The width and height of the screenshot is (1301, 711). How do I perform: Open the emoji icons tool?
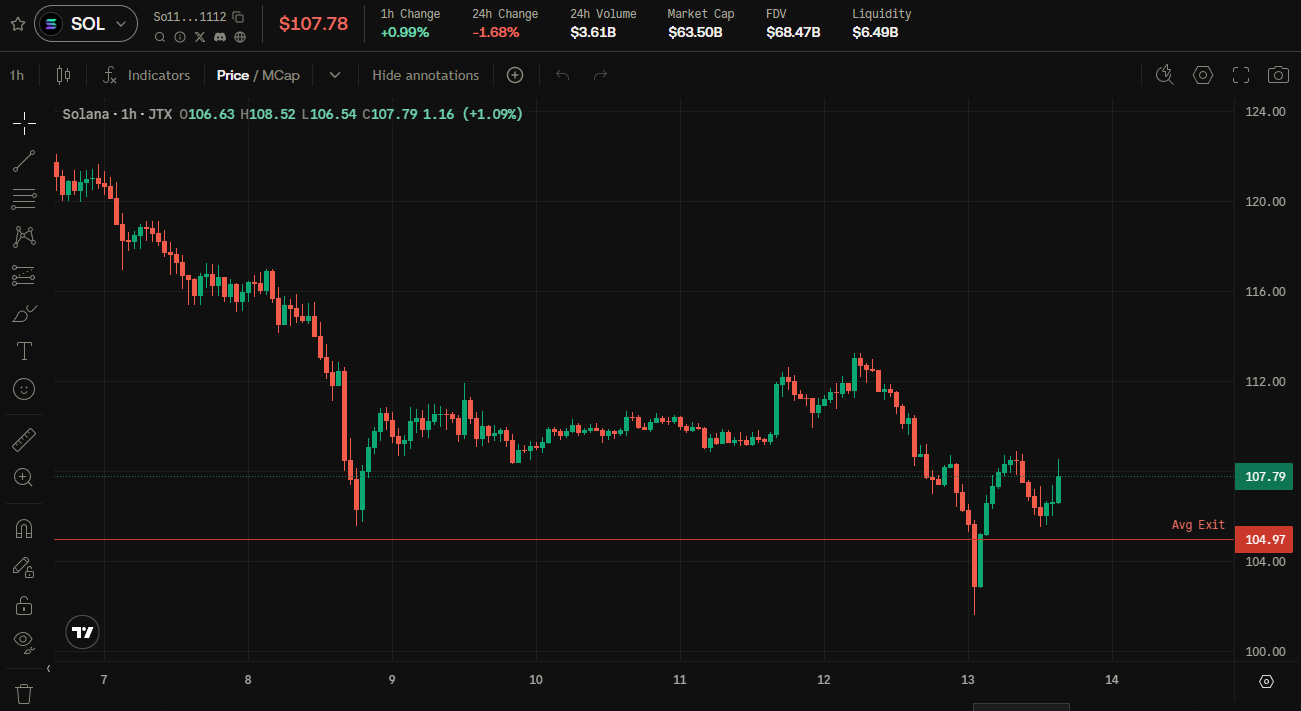24,389
